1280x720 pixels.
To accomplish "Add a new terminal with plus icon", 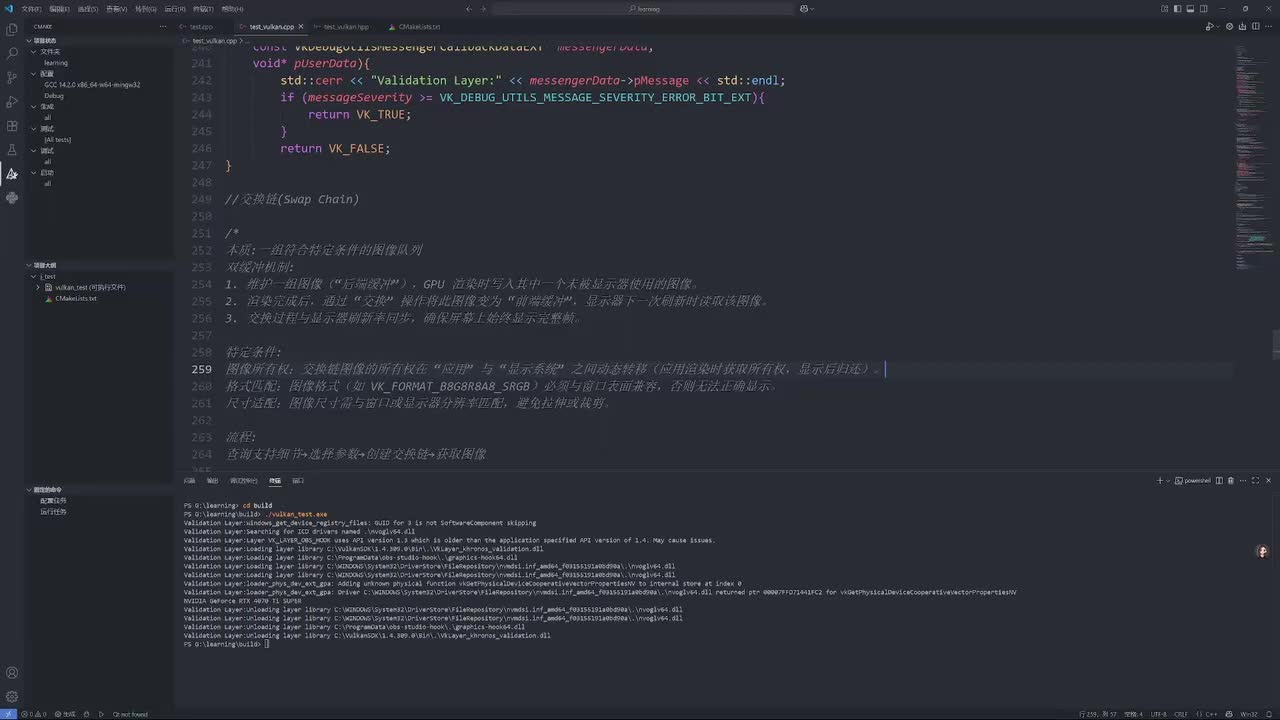I will tap(1160, 480).
